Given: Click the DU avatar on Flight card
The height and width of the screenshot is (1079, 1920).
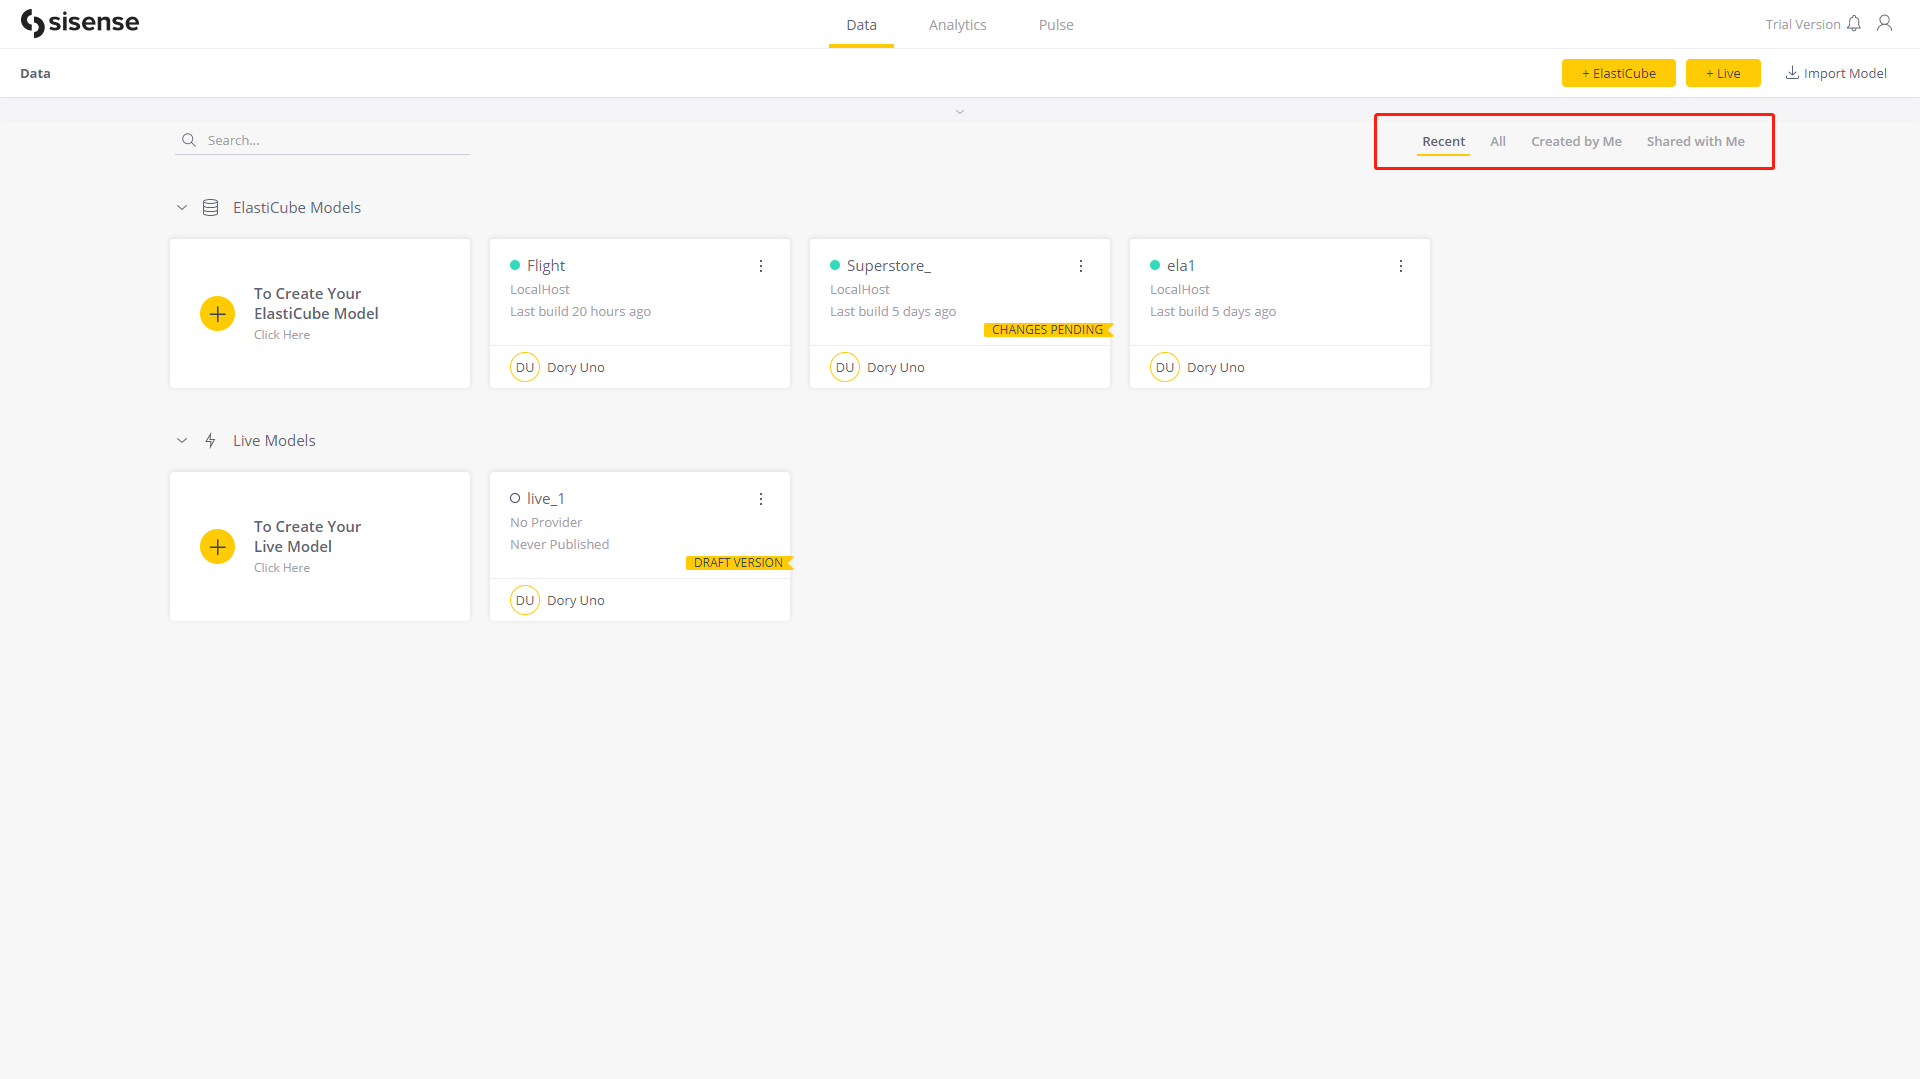Looking at the screenshot, I should [x=525, y=367].
